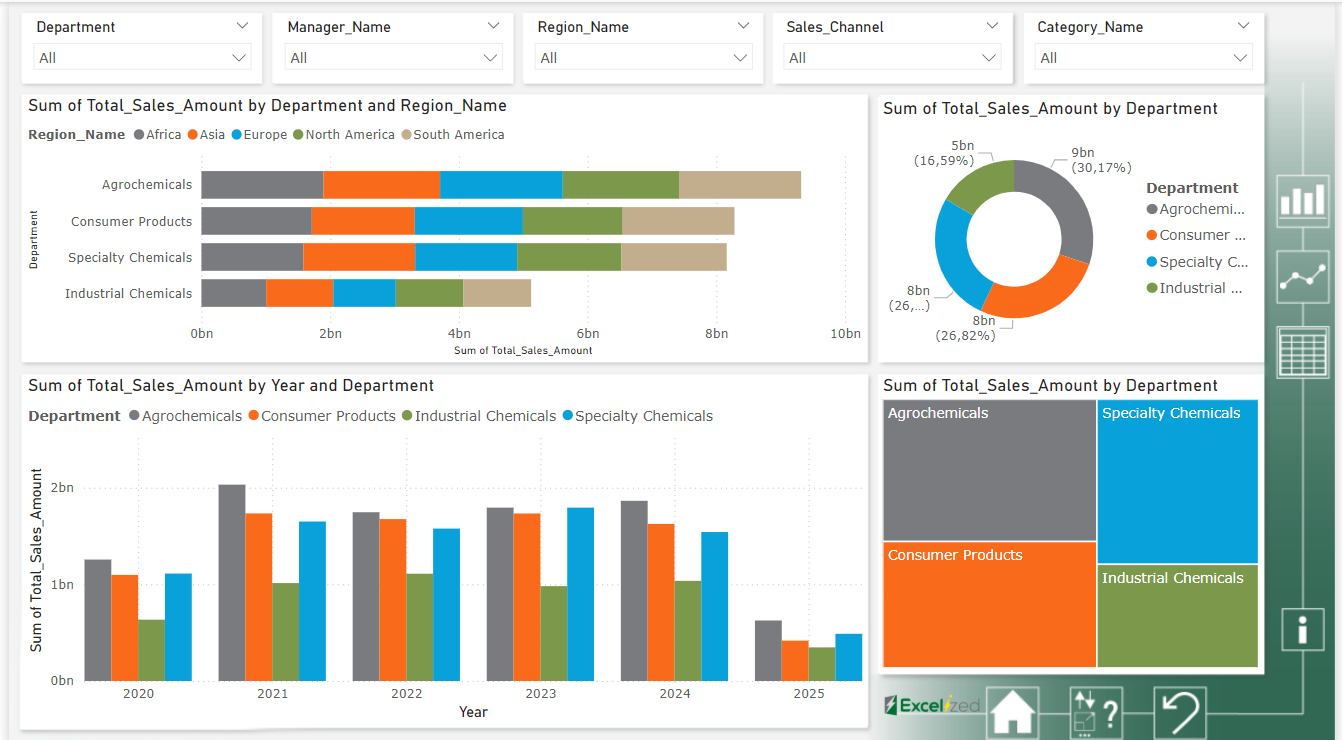Go to the Home page icon
The width and height of the screenshot is (1342, 740).
click(x=1012, y=713)
